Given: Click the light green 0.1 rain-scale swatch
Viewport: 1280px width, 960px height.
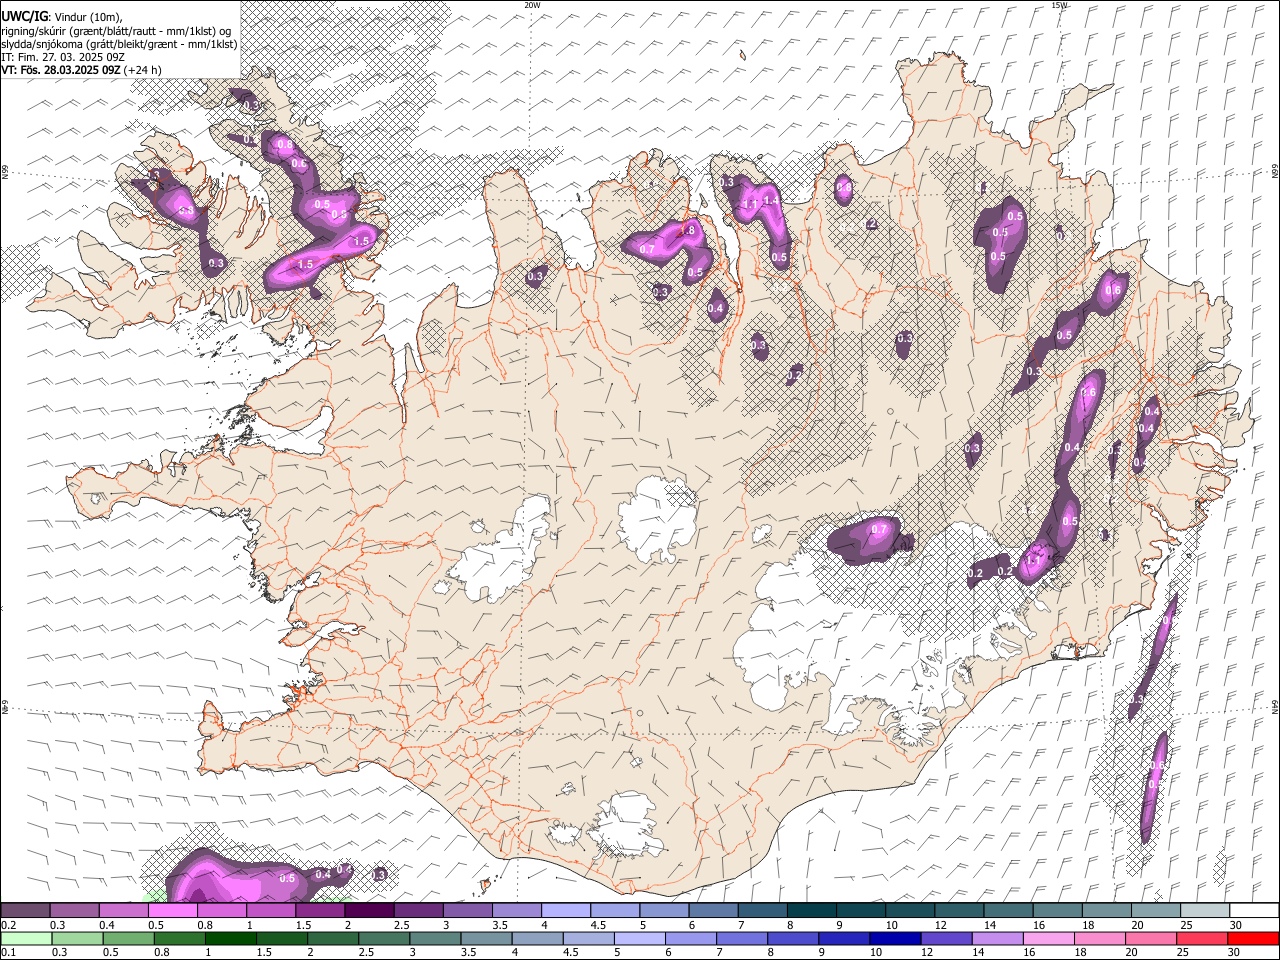Looking at the screenshot, I should (x=26, y=939).
